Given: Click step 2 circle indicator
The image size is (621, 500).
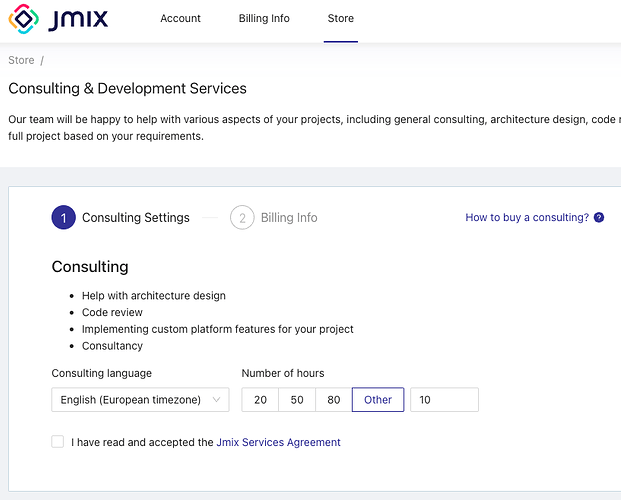Looking at the screenshot, I should pos(242,217).
